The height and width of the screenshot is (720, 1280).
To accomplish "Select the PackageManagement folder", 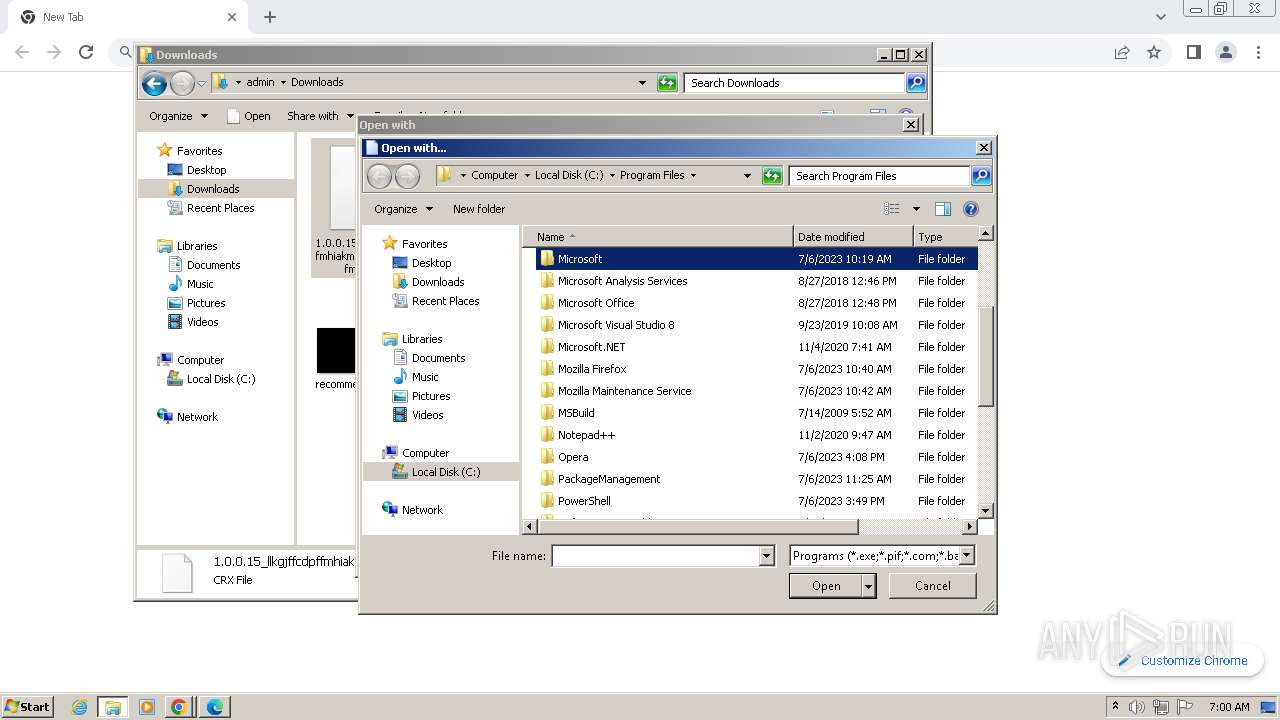I will 757,479.
